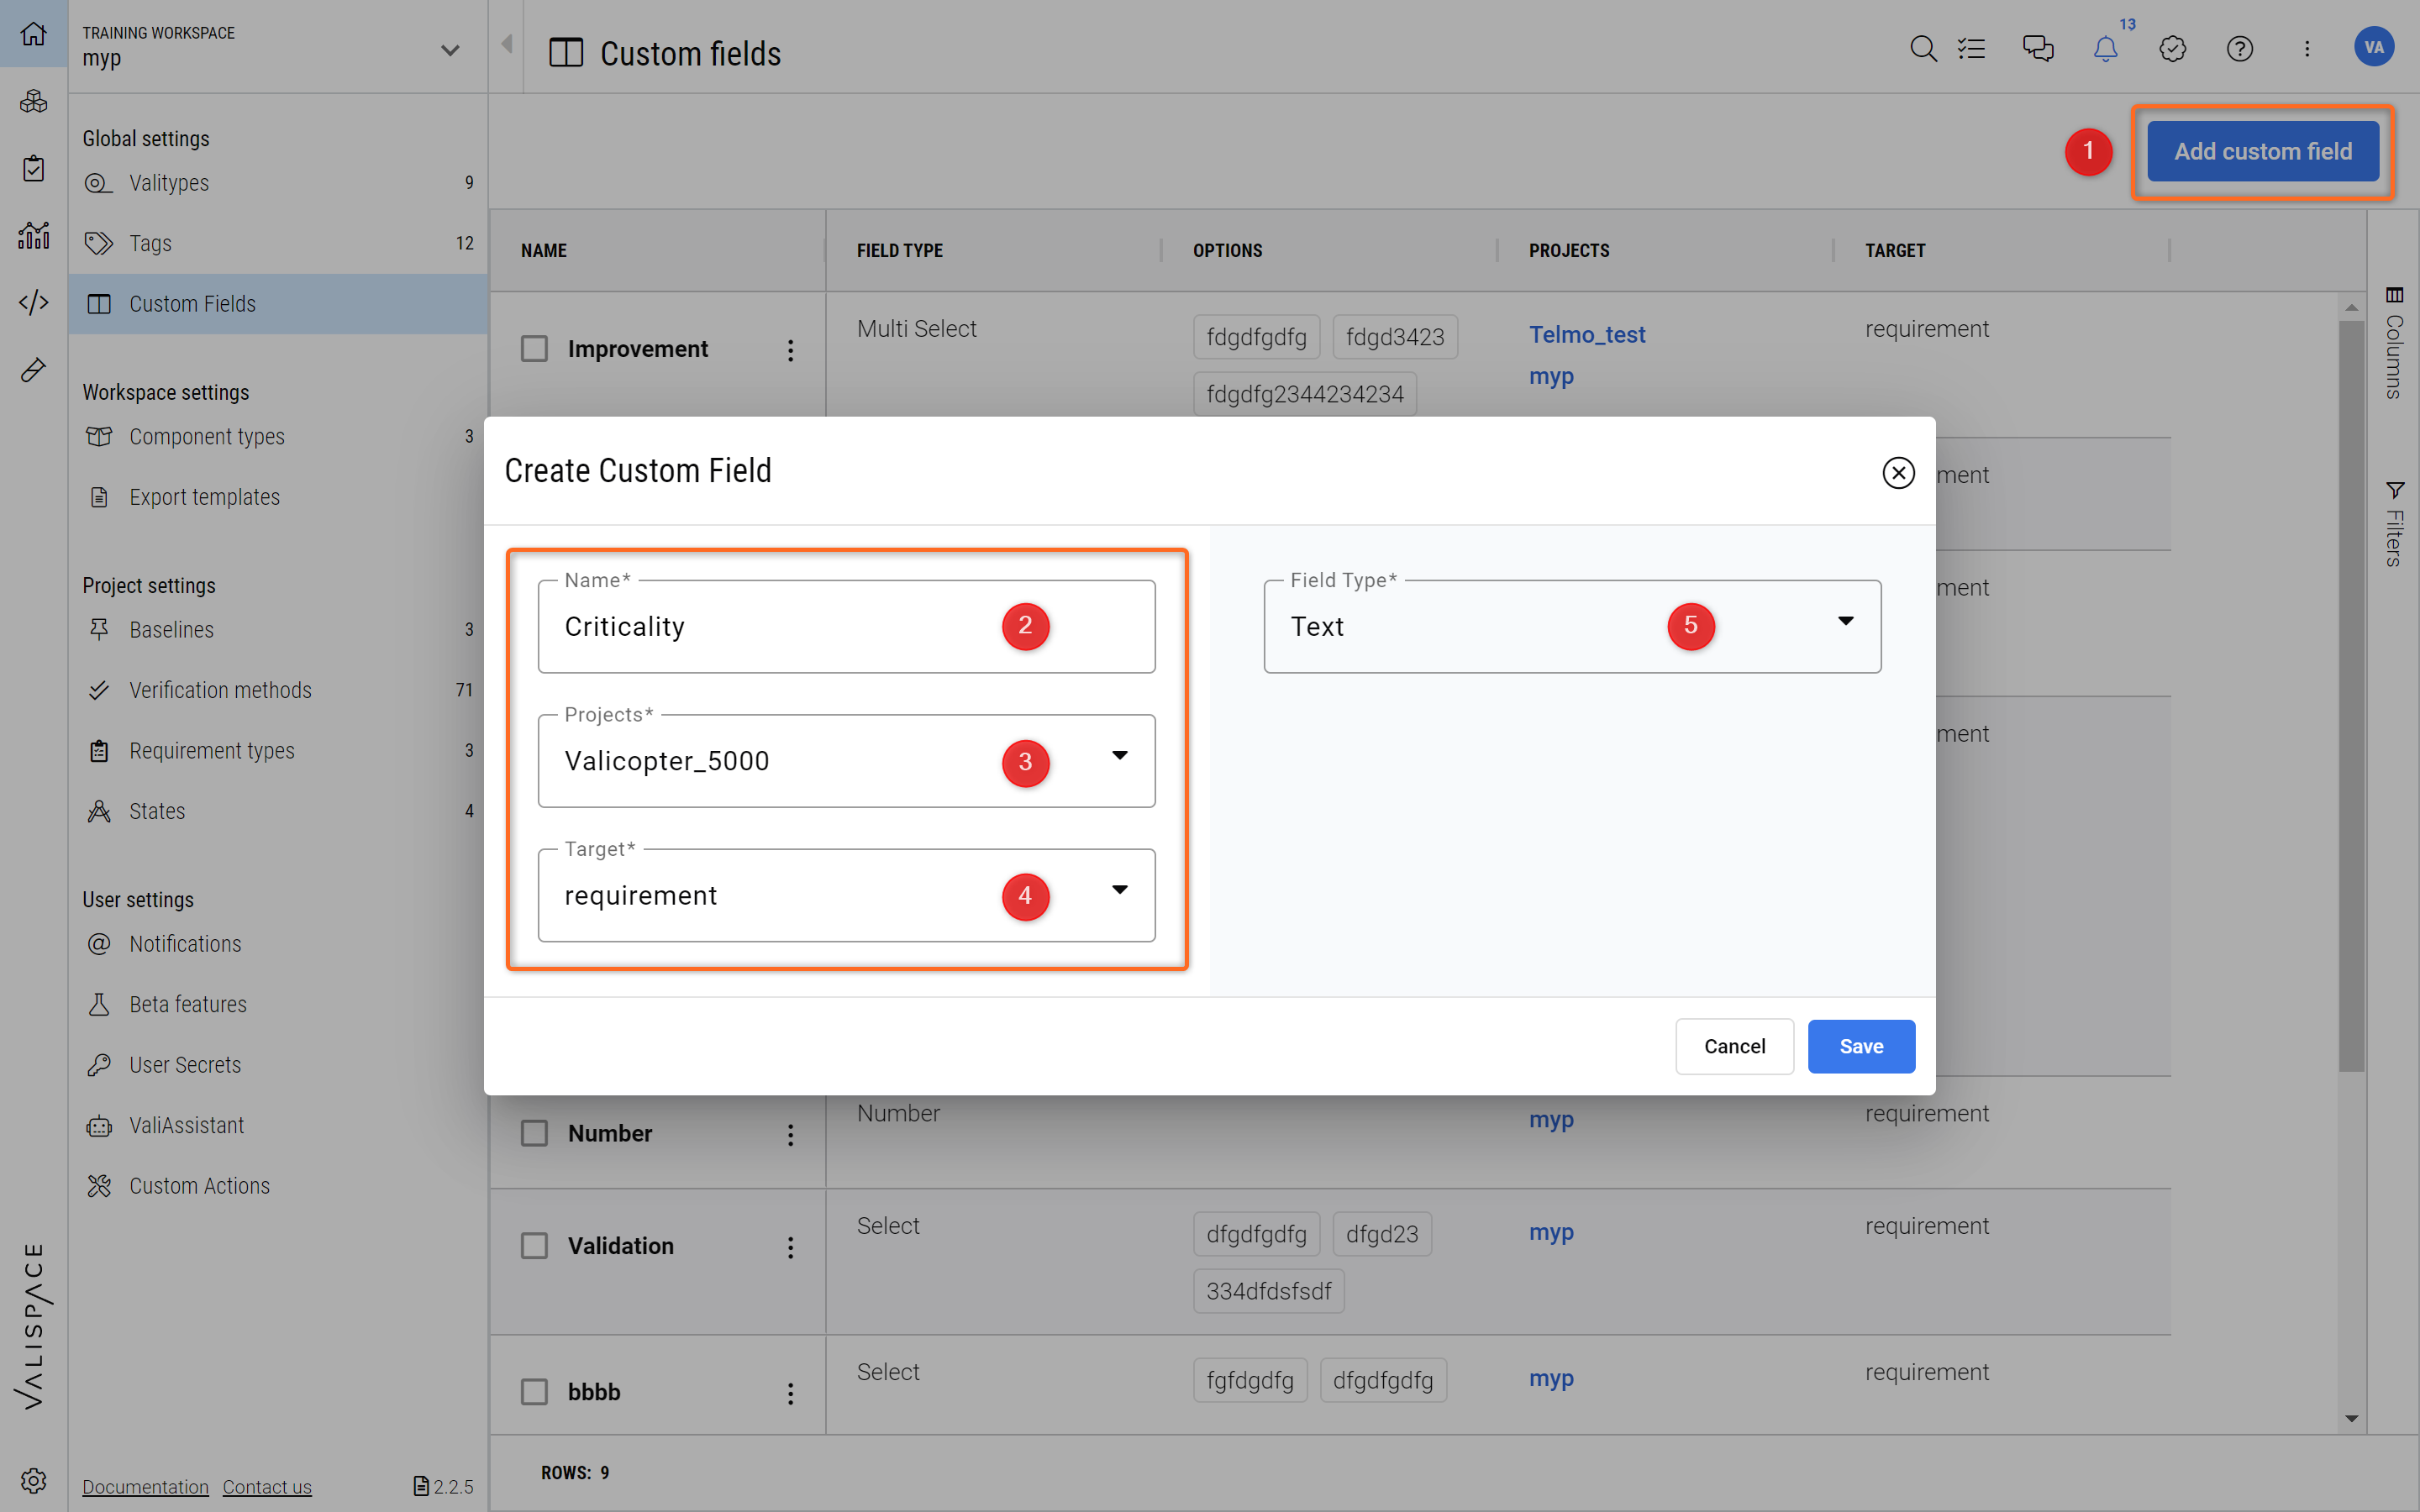Open the Projects dropdown showing Valicopter_5000
Screen dimensions: 2420x1512
click(x=846, y=761)
